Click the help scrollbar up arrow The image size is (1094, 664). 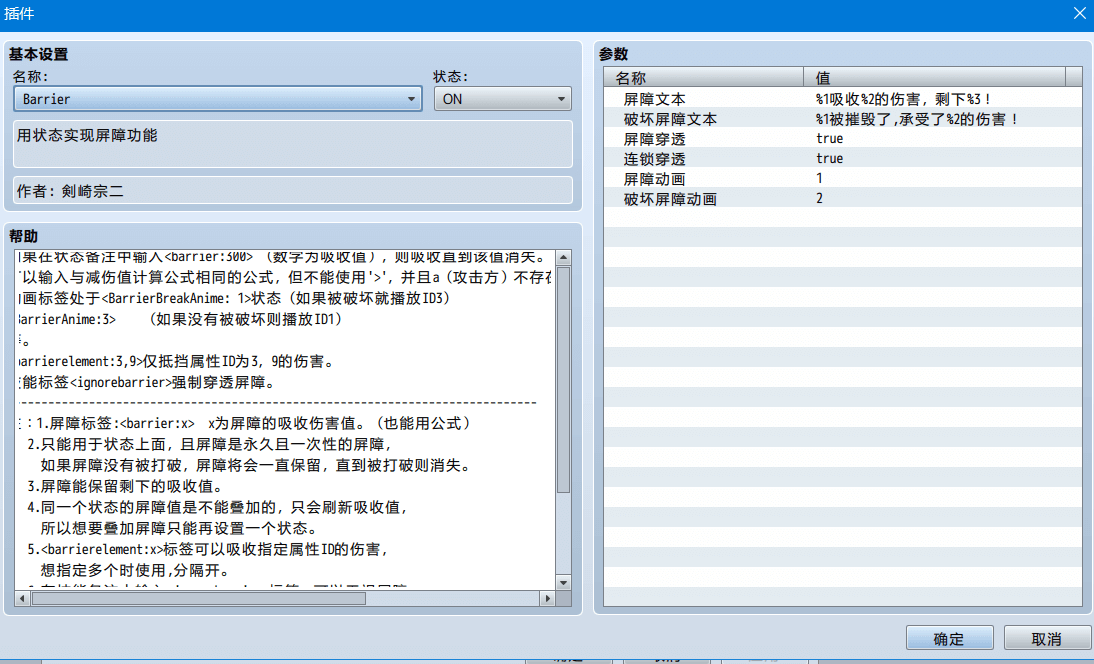(564, 258)
